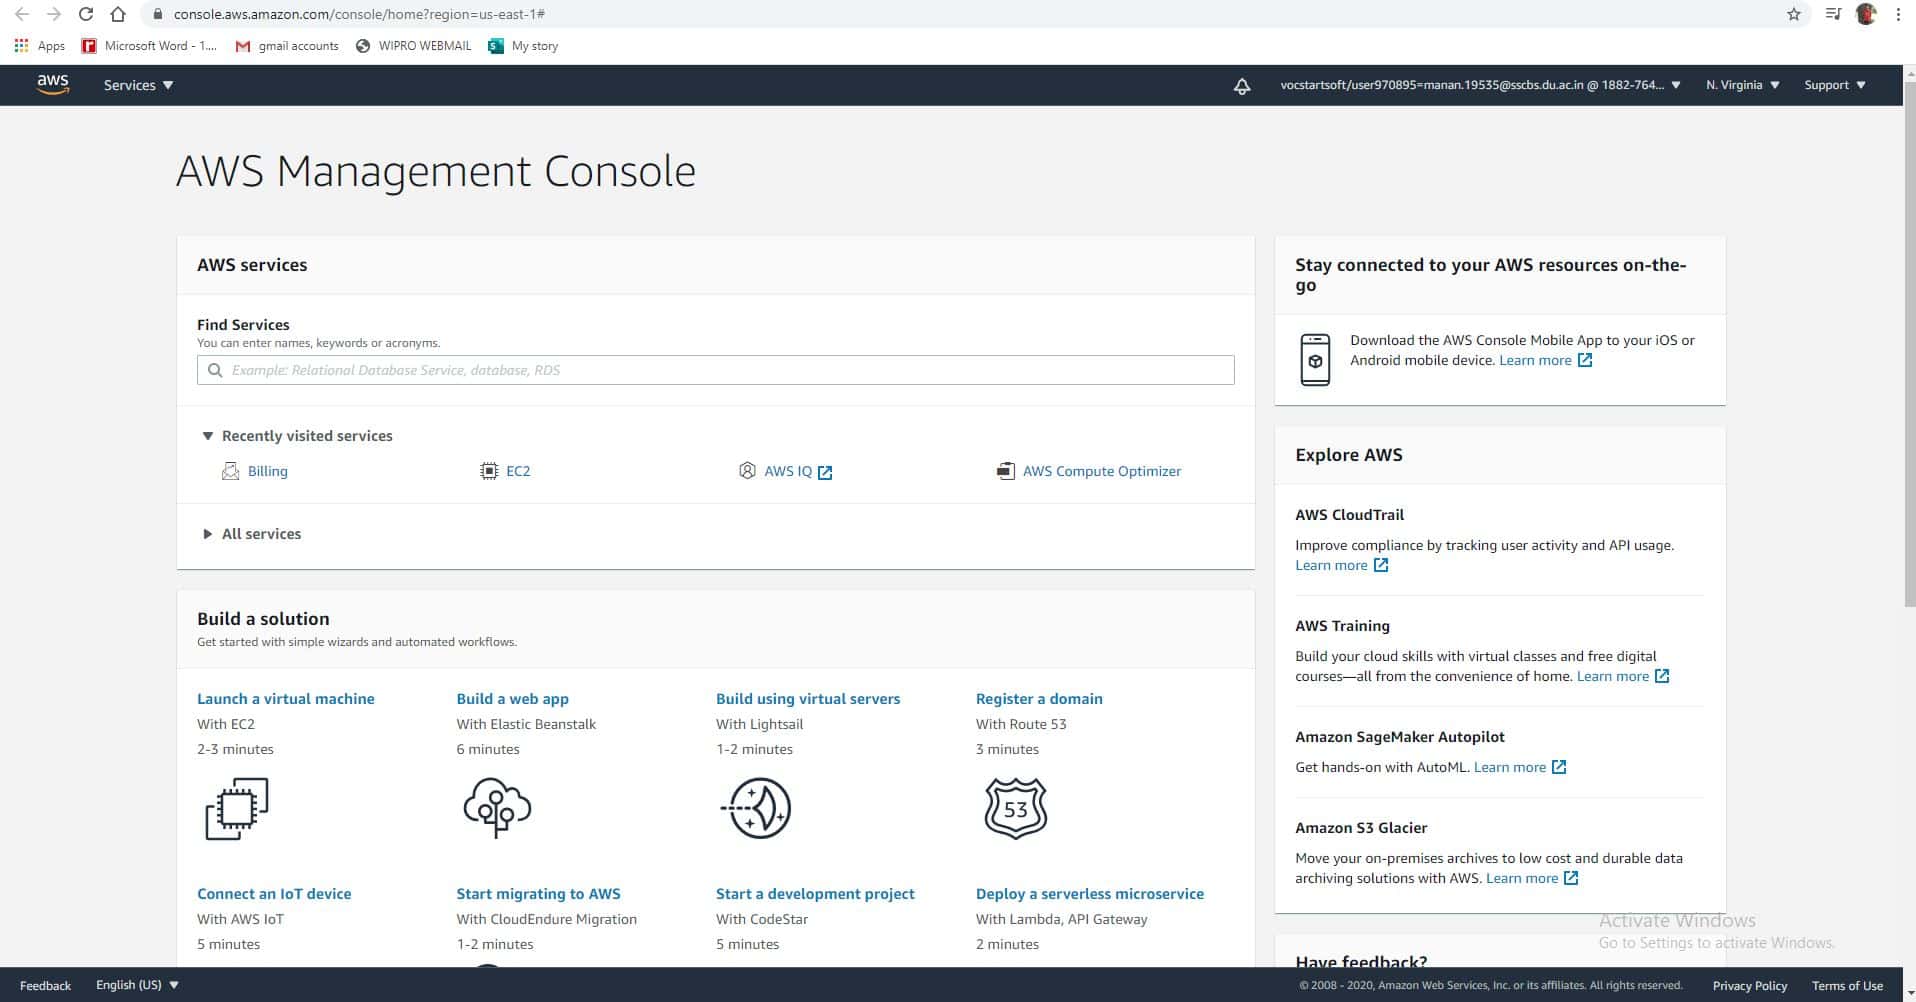The width and height of the screenshot is (1916, 1002).
Task: Click the AWS IQ person icon
Action: 747,471
